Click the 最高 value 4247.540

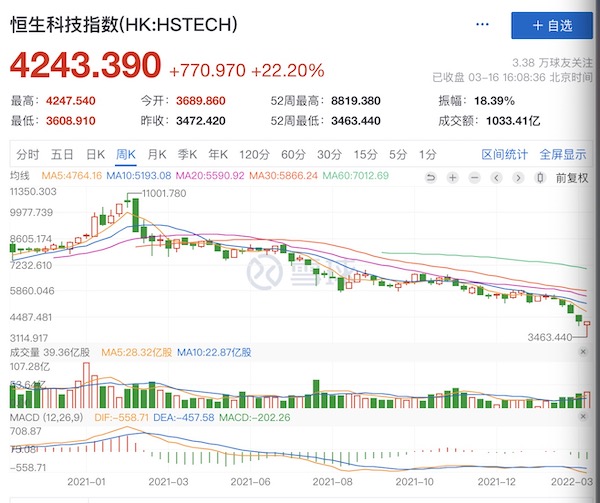tap(70, 101)
